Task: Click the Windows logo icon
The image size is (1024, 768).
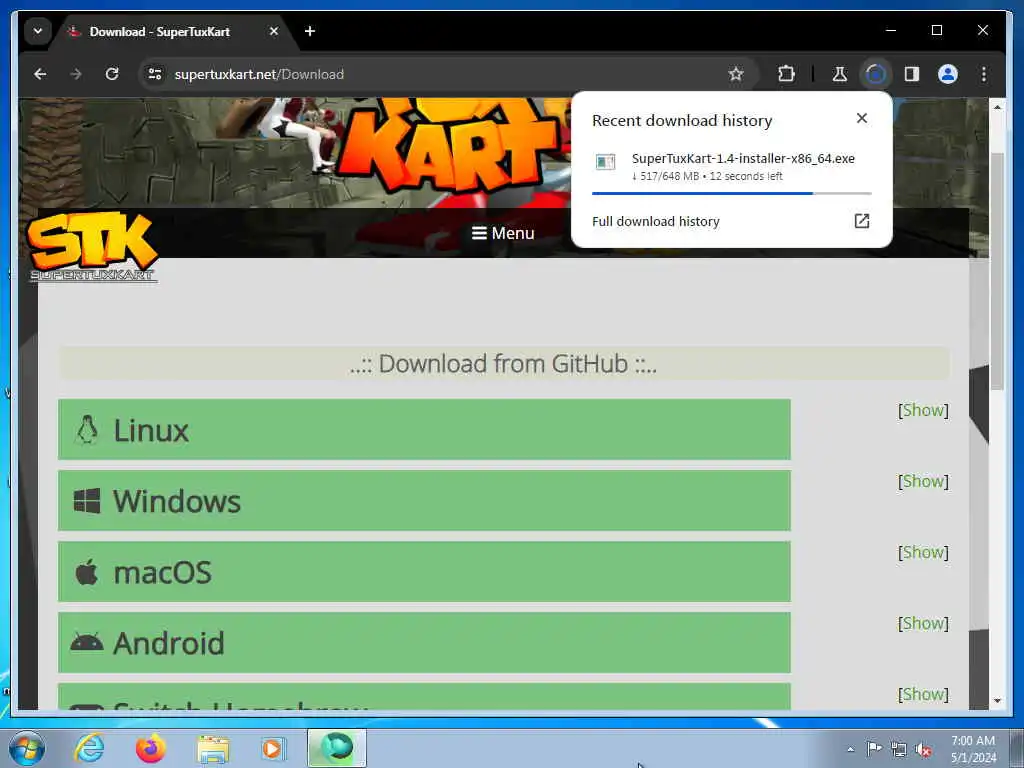Action: tap(87, 501)
